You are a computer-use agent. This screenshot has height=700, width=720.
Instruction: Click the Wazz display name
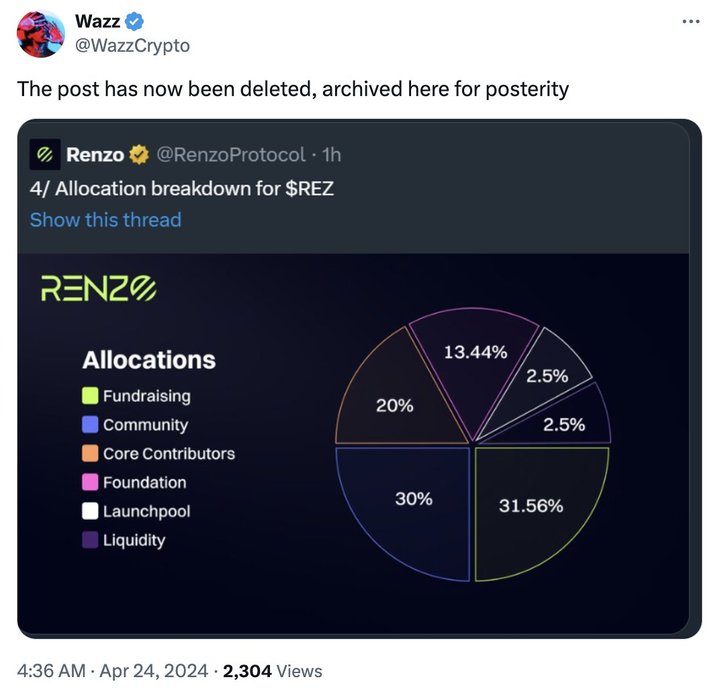[97, 22]
